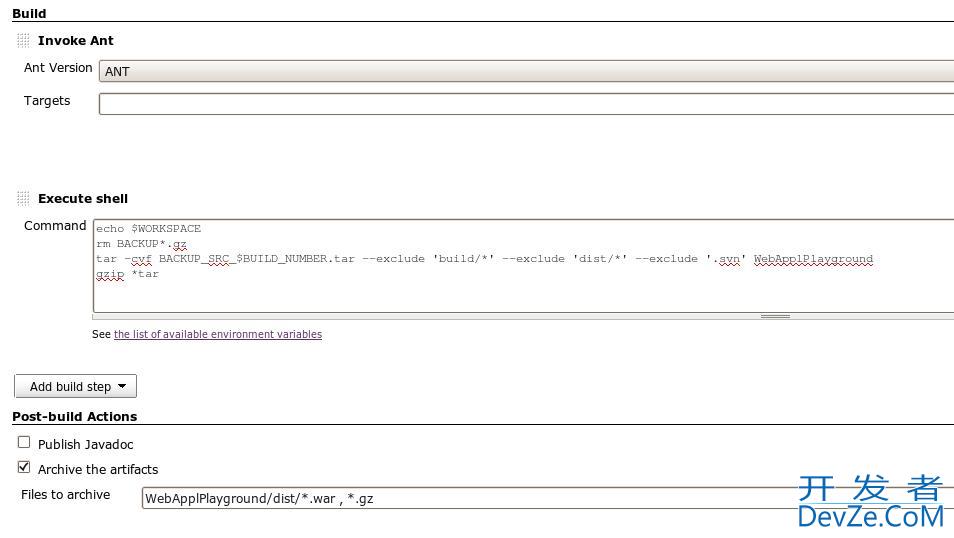Open the available environment variables link
Viewport: 954px width, 538px height.
point(217,334)
